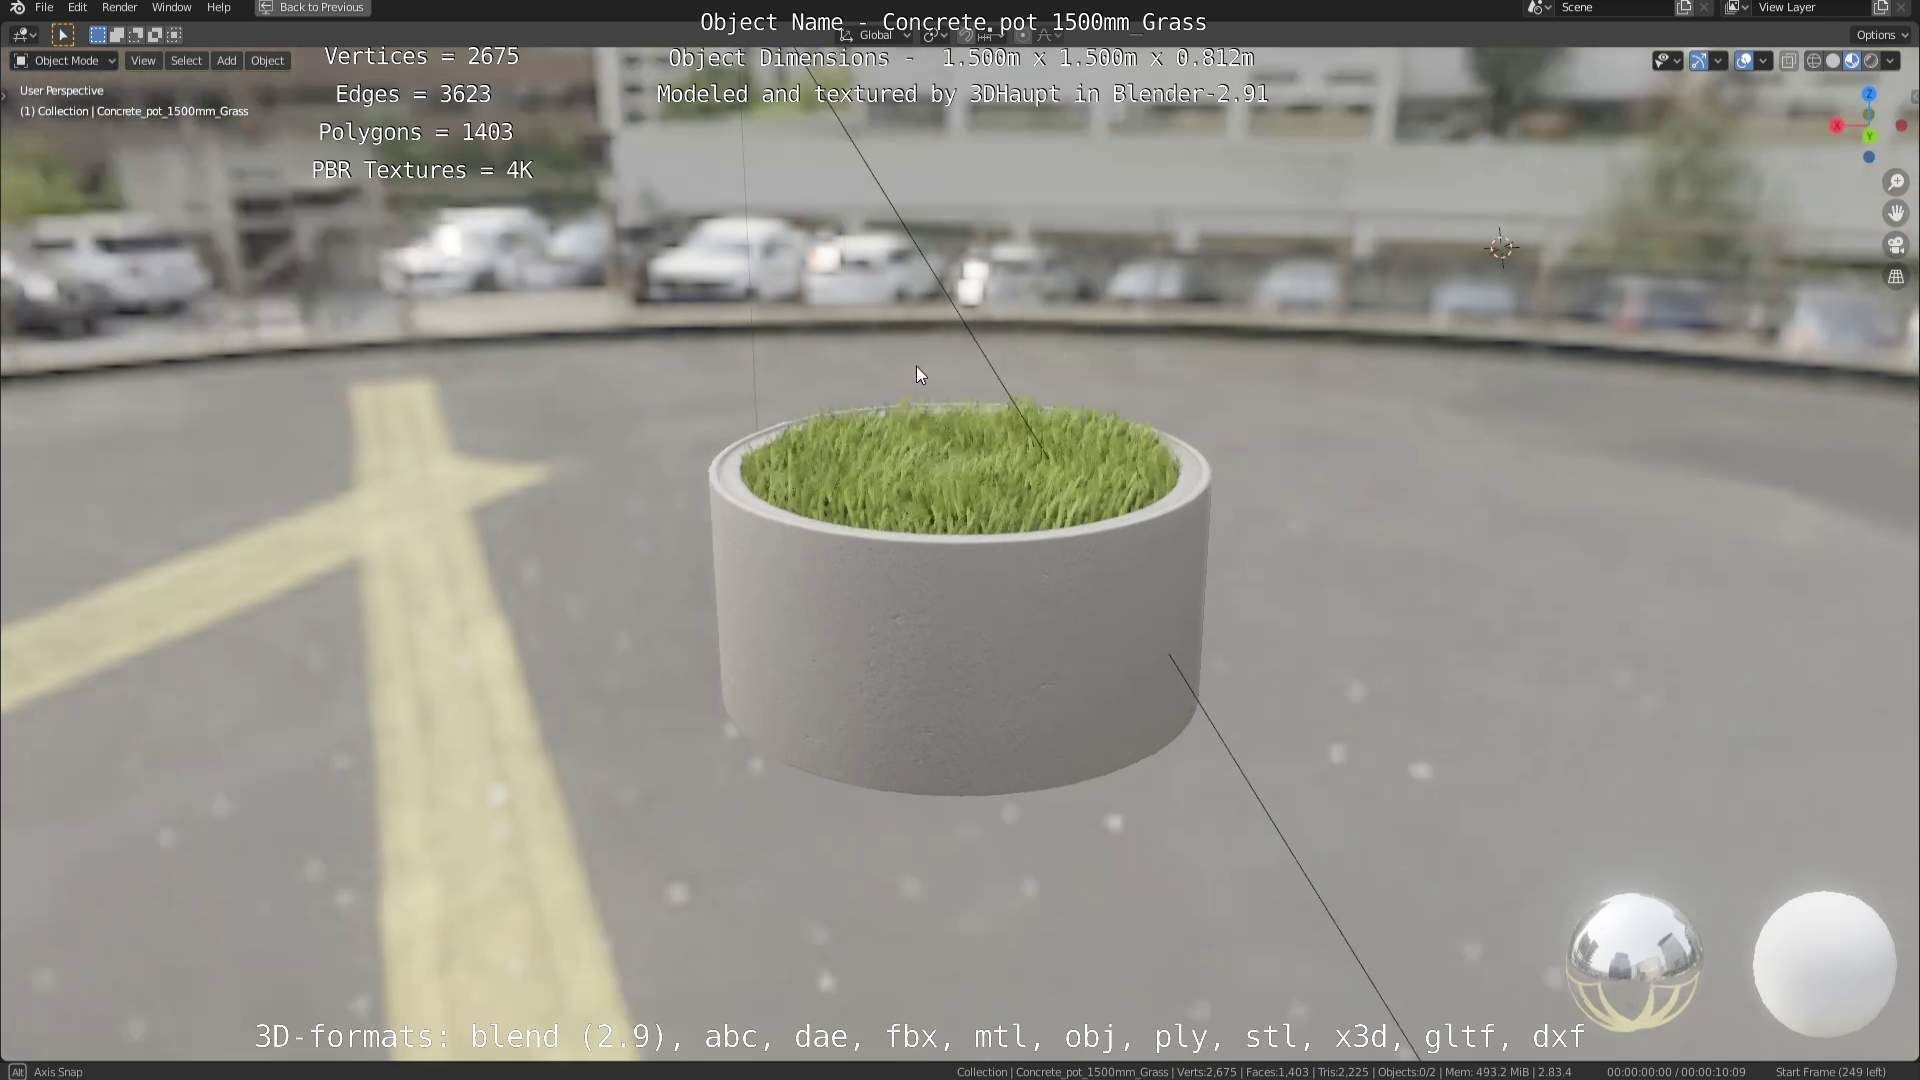Open the Global transform orientation dropdown
The width and height of the screenshot is (1920, 1080).
point(875,35)
